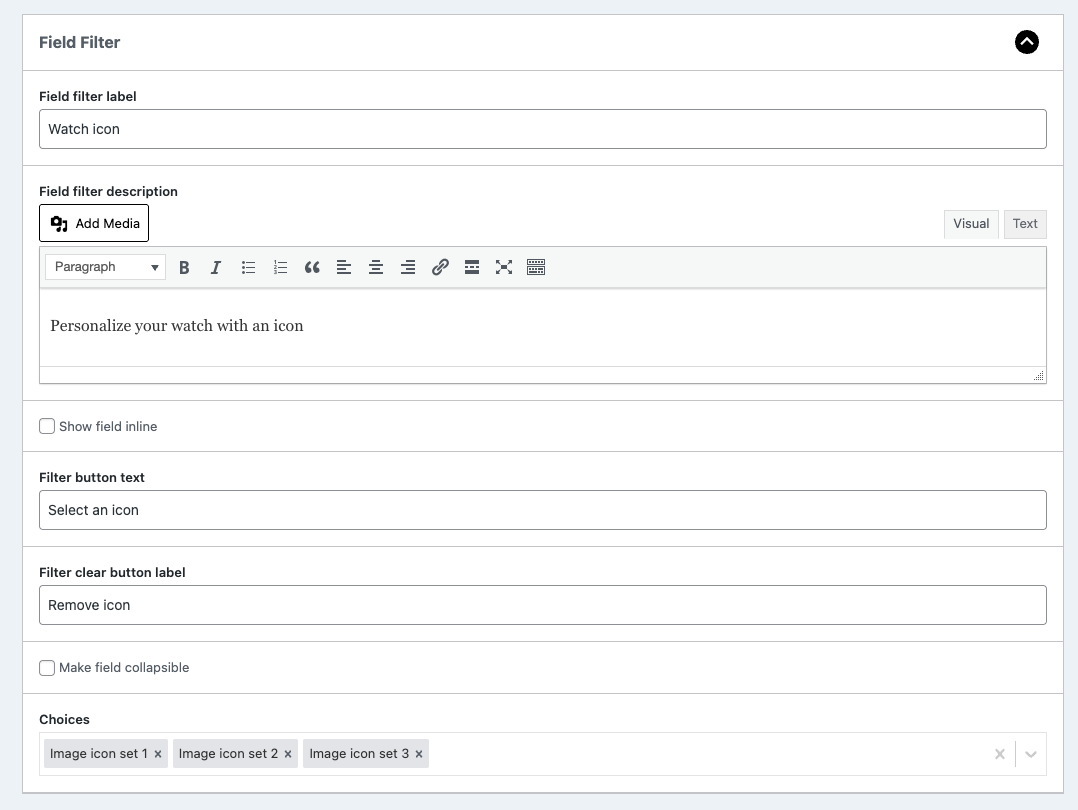Screen dimensions: 1078x810
Task: Click the Filter button text input field
Action: coord(542,510)
